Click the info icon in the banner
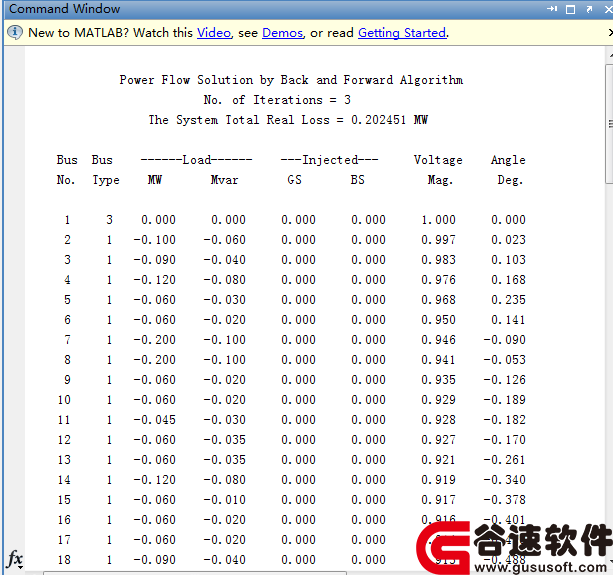 pos(14,32)
